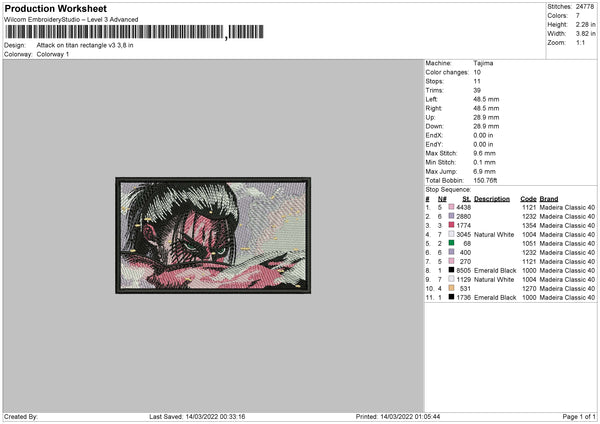Click stitch count 1129 in stop row 9

pos(463,280)
